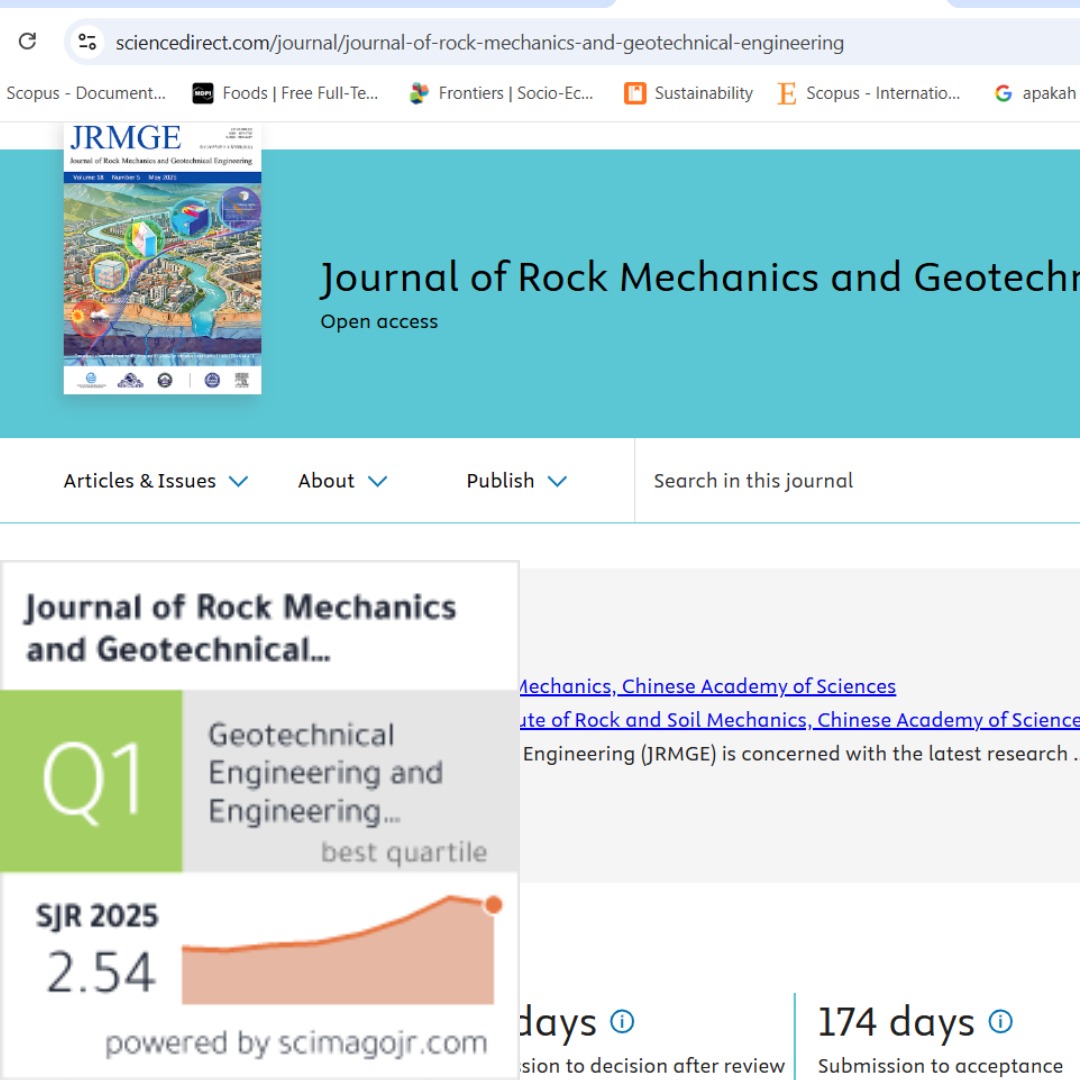1080x1080 pixels.
Task: Focus the Search in this journal field
Action: [x=857, y=481]
